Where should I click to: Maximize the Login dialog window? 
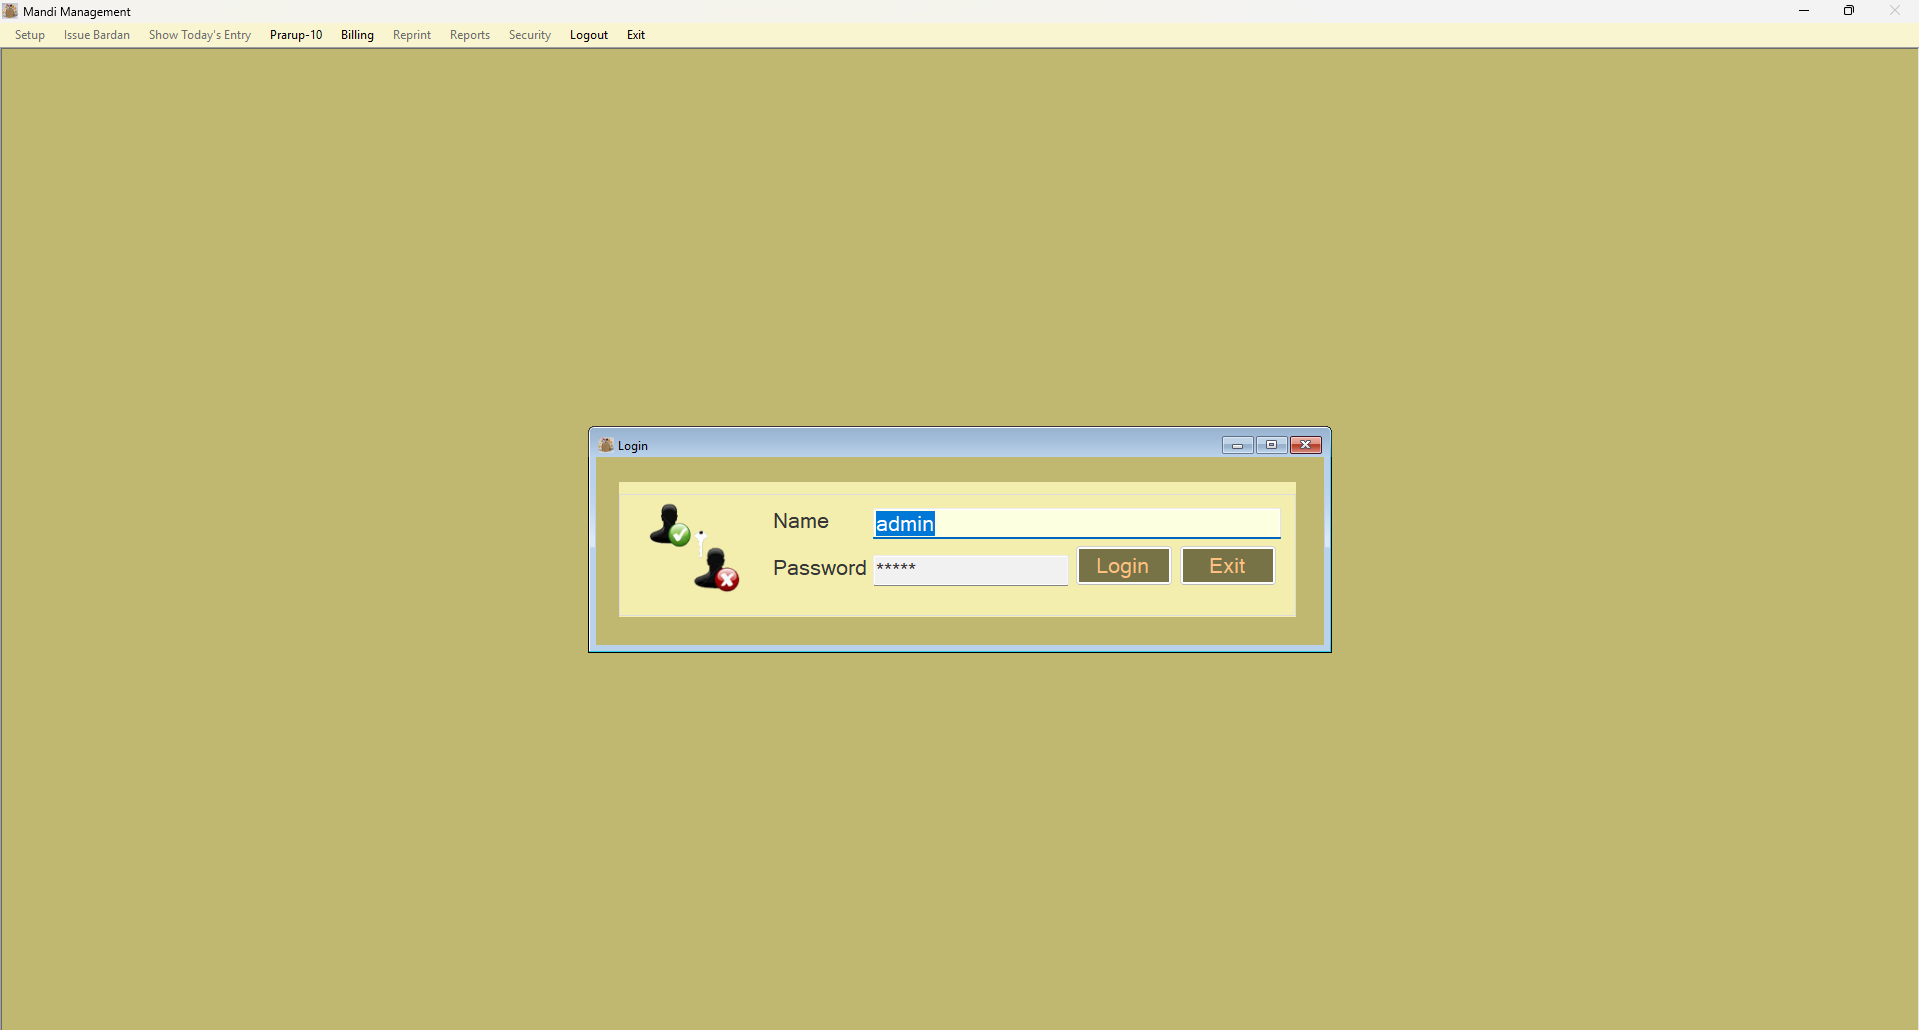(1272, 445)
